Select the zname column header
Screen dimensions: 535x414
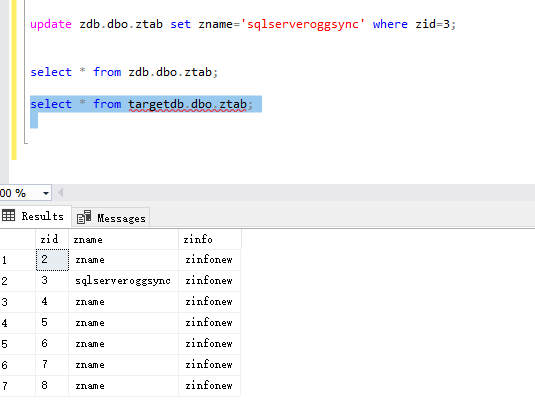point(124,239)
